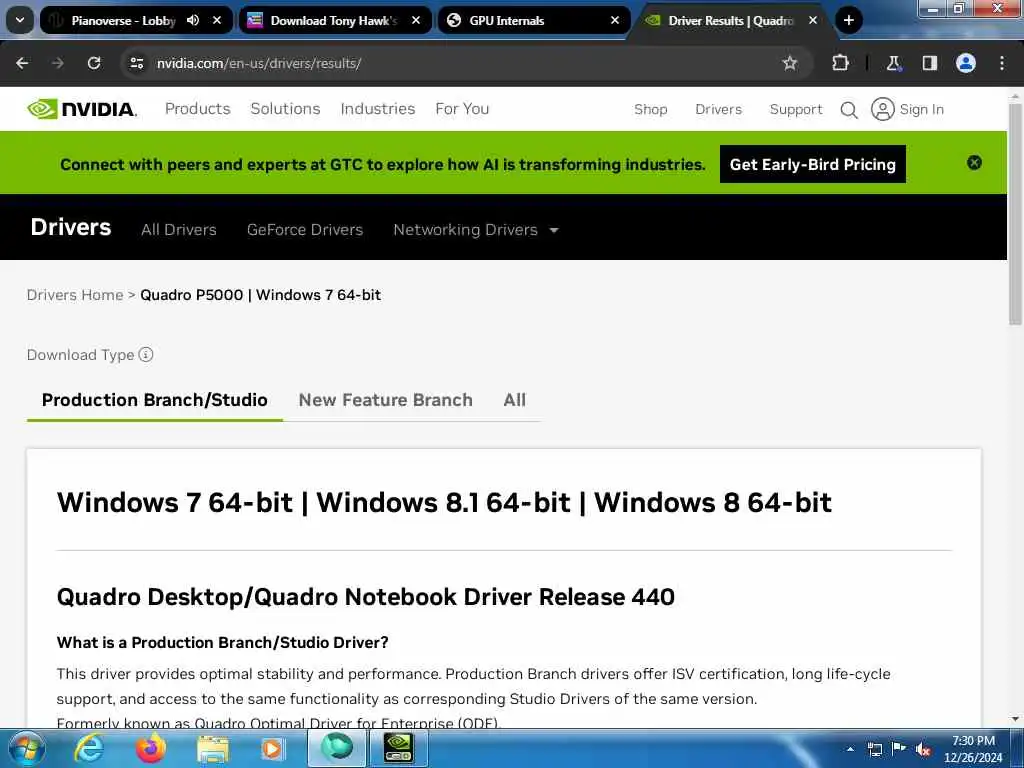Click the NVIDIA logo

(82, 108)
